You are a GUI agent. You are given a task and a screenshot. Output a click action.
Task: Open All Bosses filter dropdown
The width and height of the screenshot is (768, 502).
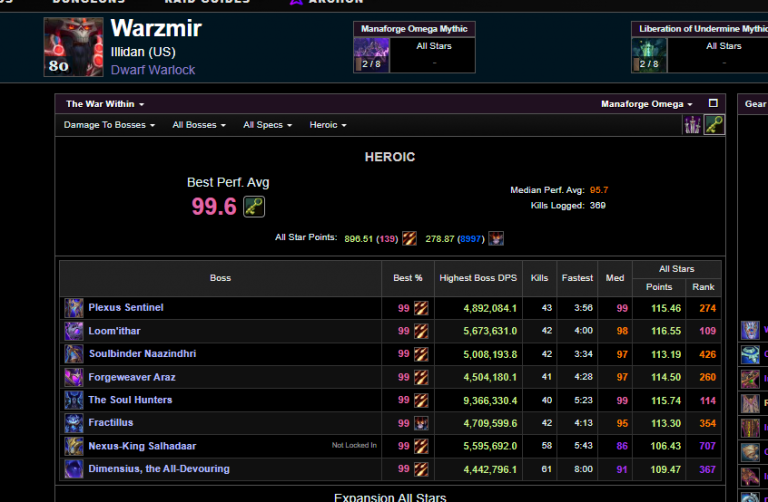[199, 125]
